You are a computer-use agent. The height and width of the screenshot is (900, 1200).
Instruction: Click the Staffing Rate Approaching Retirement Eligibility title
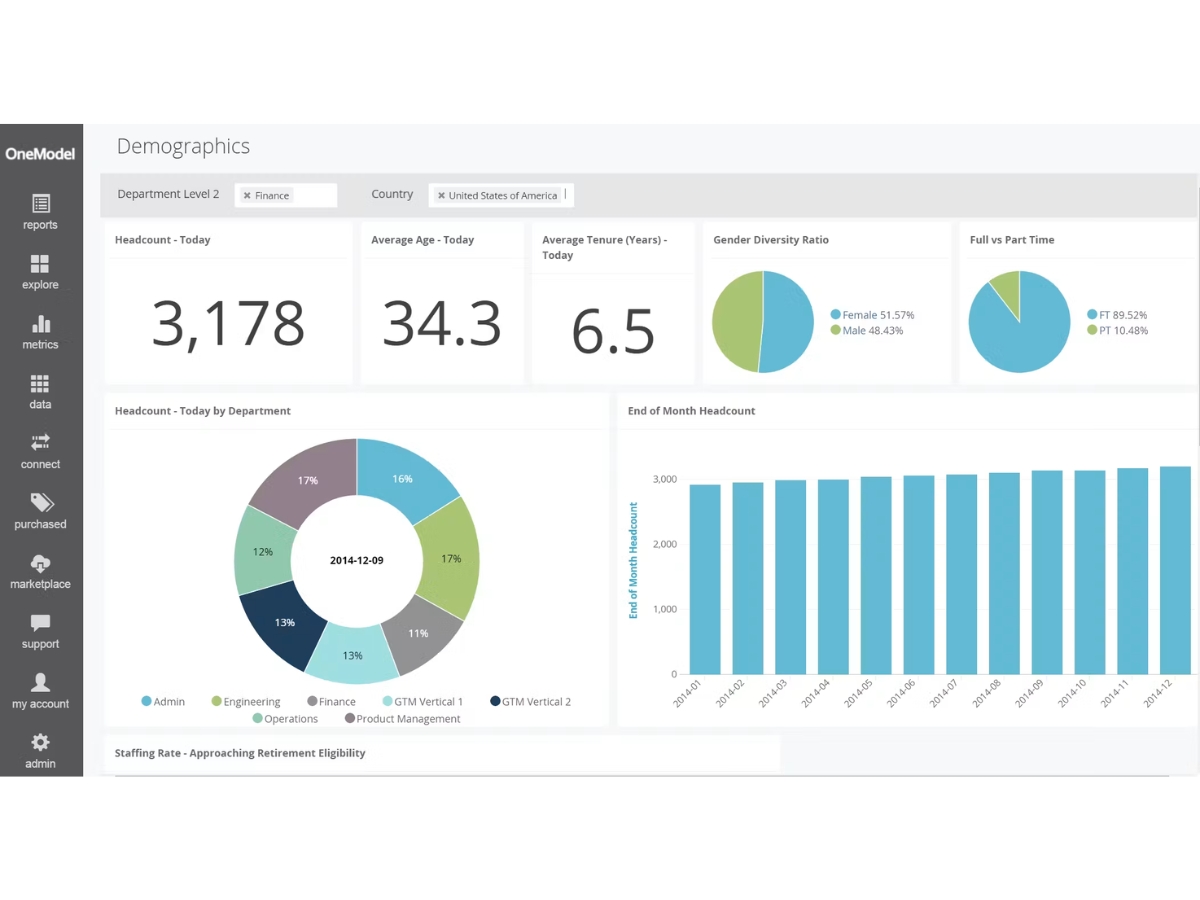[x=240, y=753]
